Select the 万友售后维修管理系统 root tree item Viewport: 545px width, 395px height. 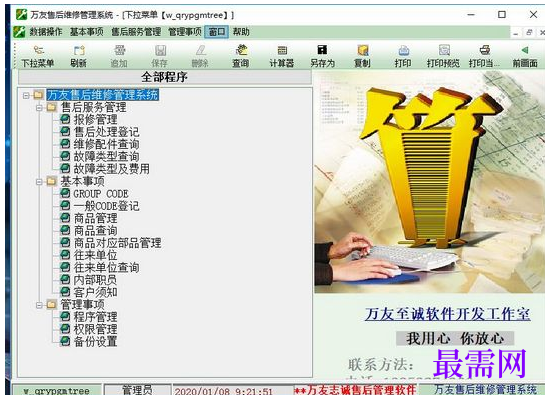[x=103, y=95]
